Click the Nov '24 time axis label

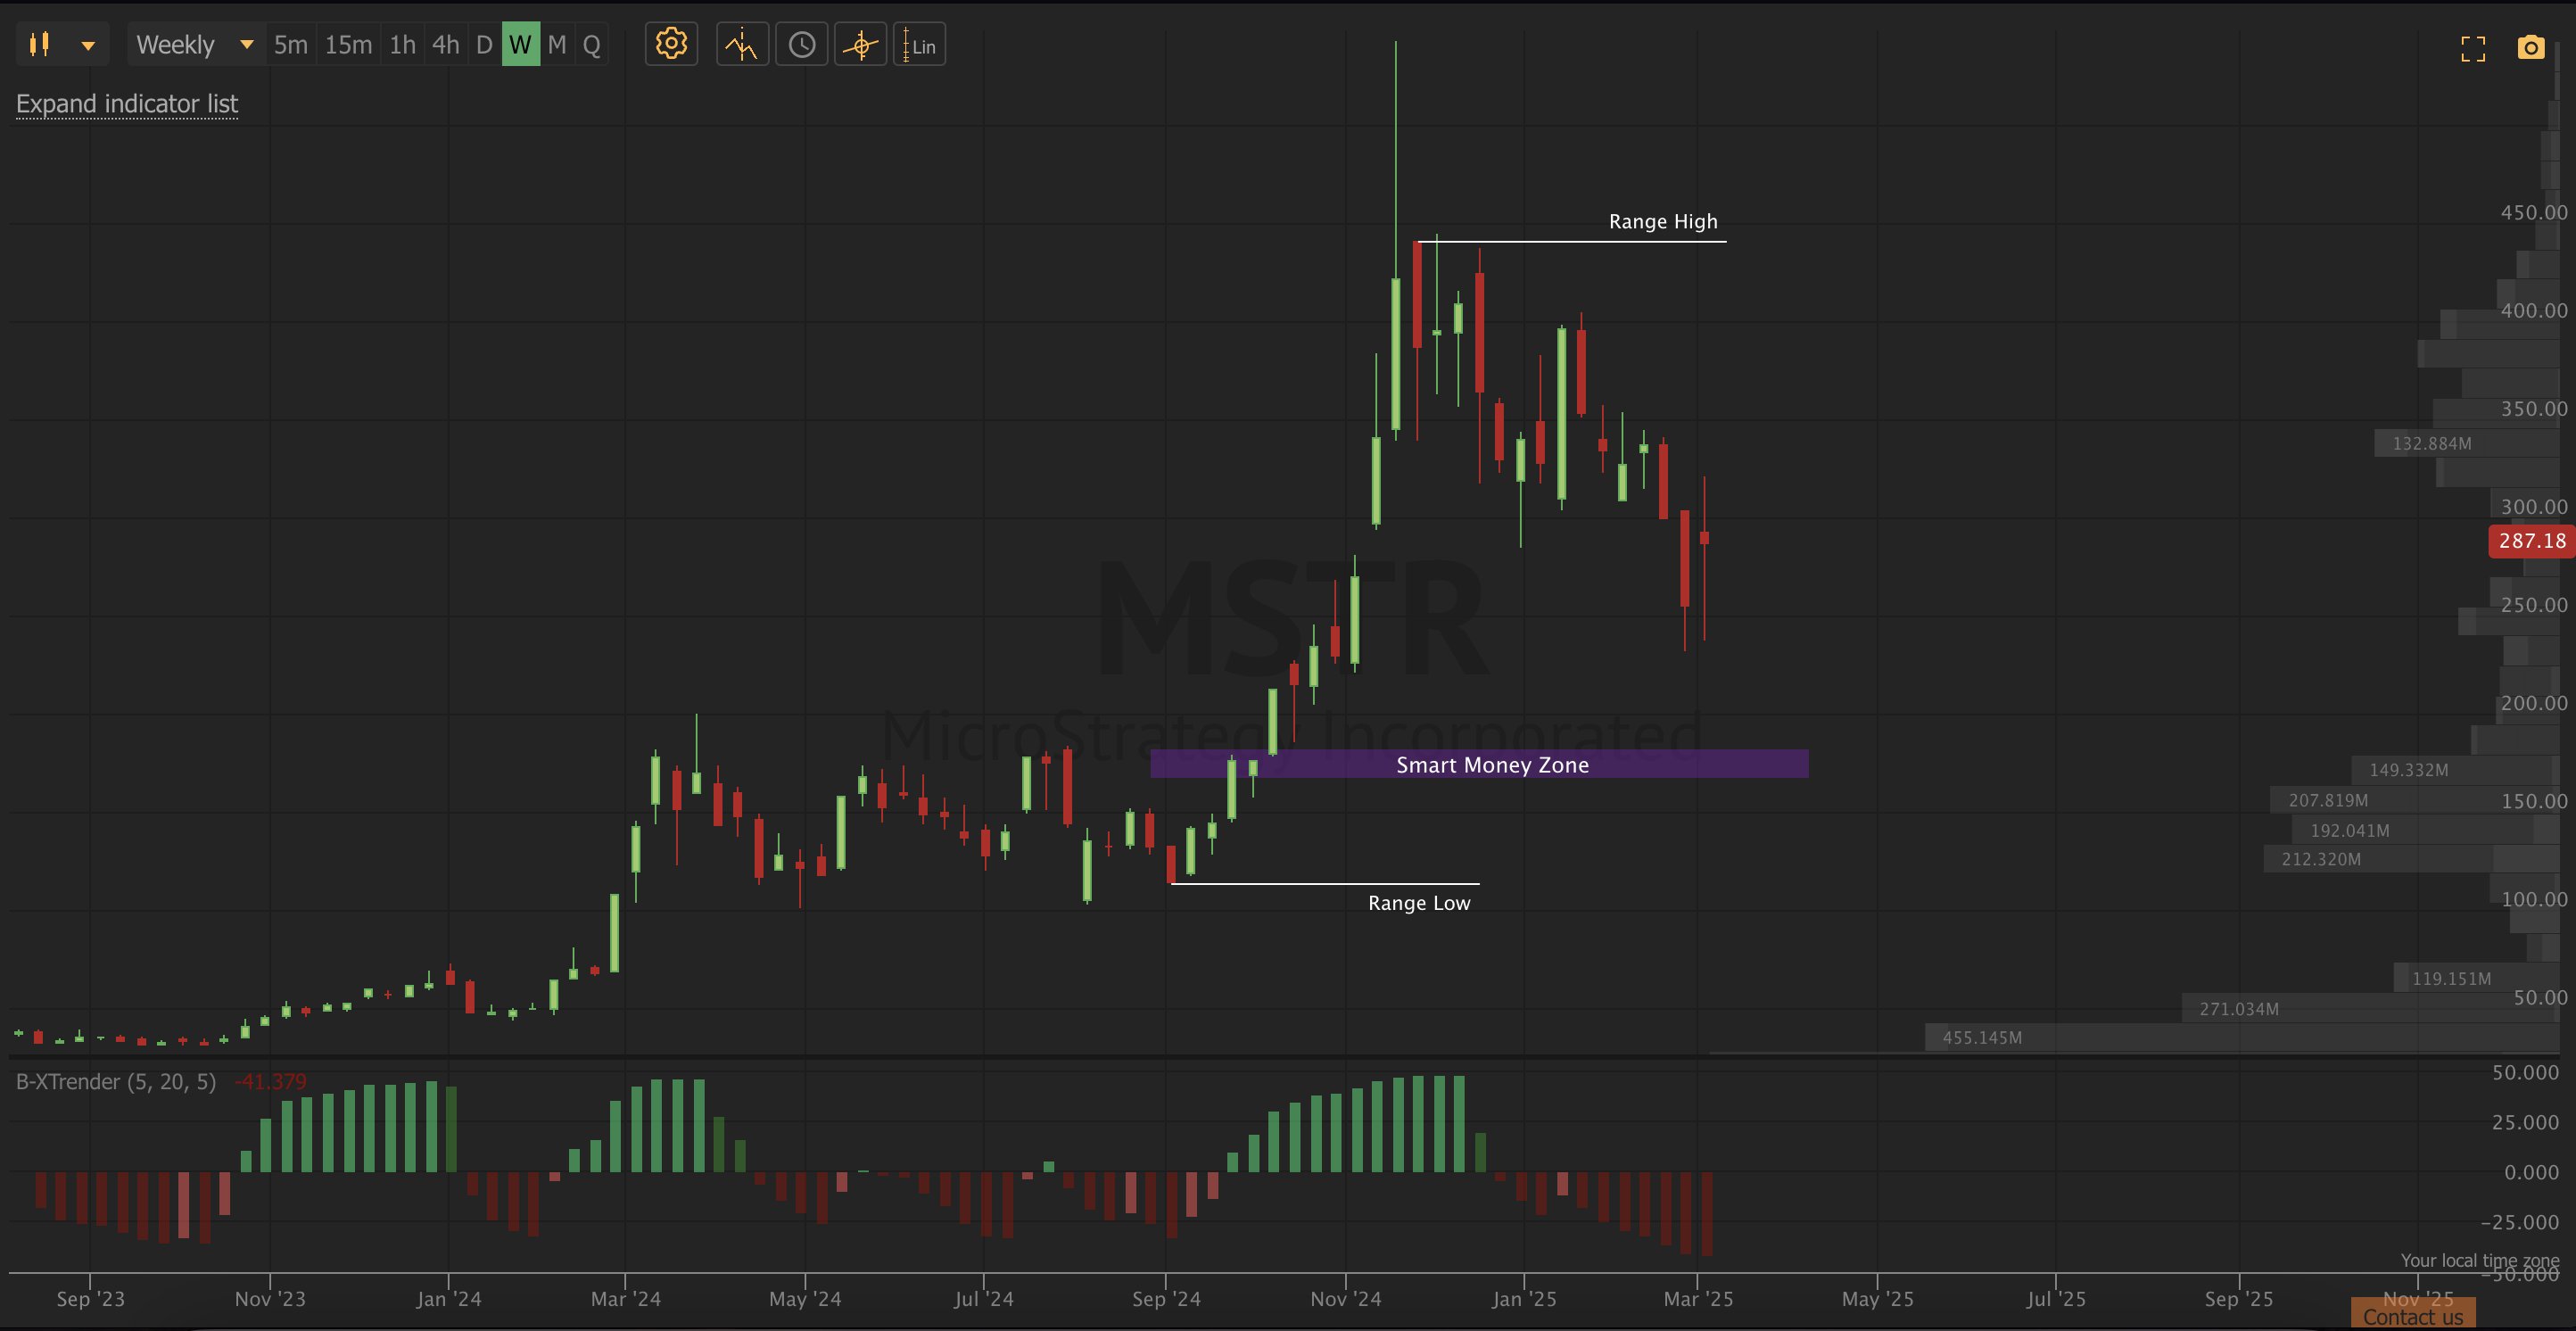click(1346, 1299)
